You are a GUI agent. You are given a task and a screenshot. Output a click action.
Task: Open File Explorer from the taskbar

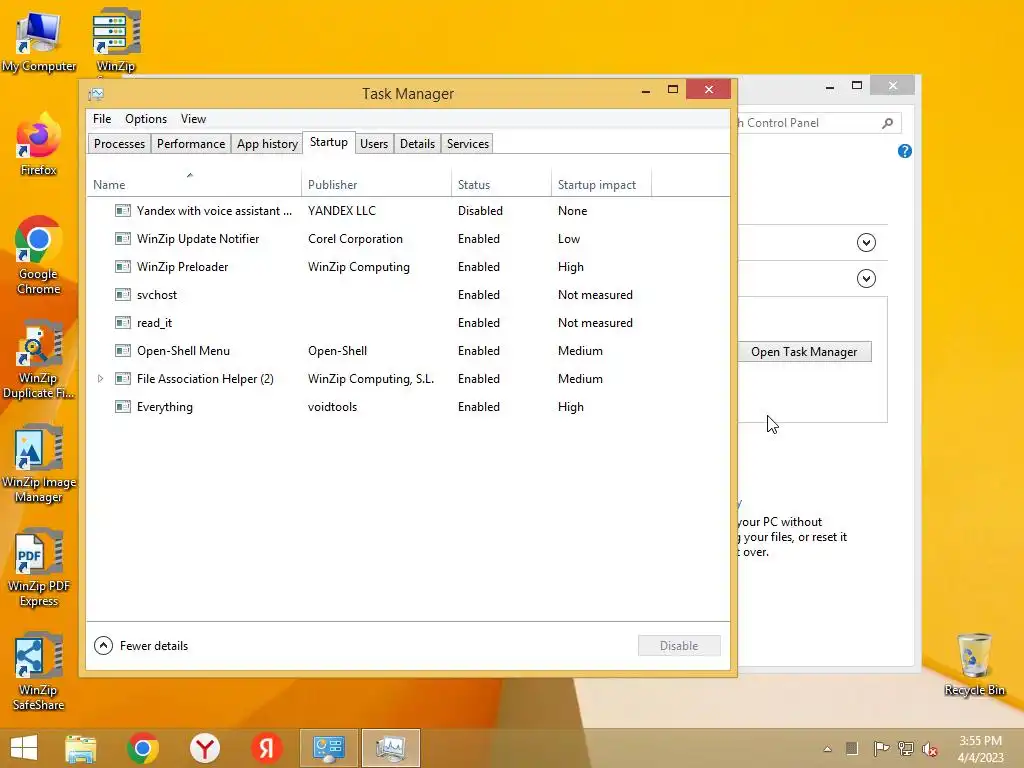click(80, 748)
